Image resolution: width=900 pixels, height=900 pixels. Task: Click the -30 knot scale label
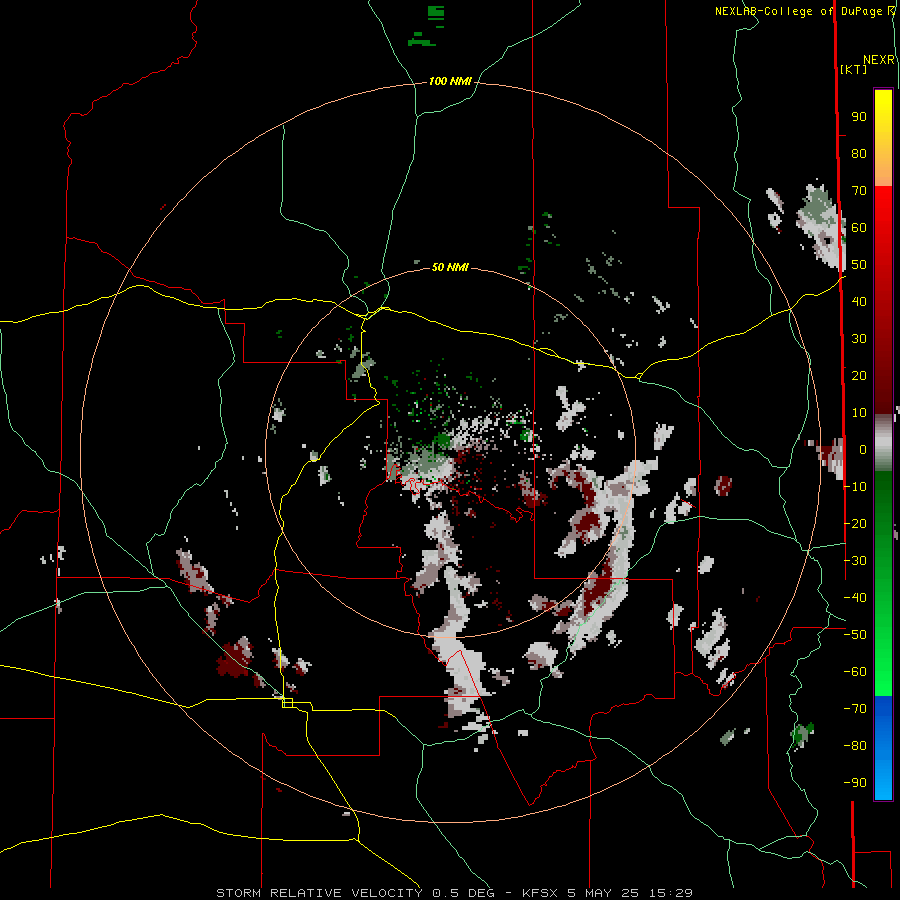click(x=856, y=561)
